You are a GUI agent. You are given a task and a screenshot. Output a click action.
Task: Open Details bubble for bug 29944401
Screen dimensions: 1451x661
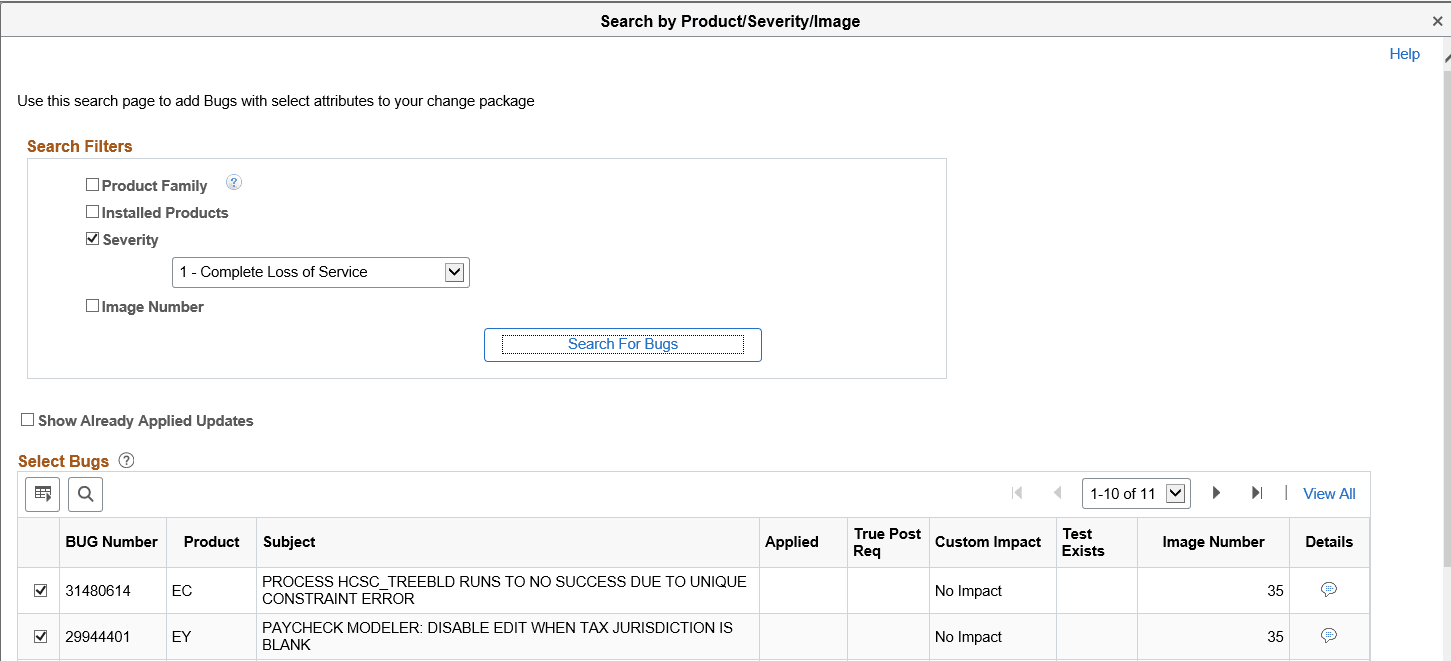[1329, 636]
